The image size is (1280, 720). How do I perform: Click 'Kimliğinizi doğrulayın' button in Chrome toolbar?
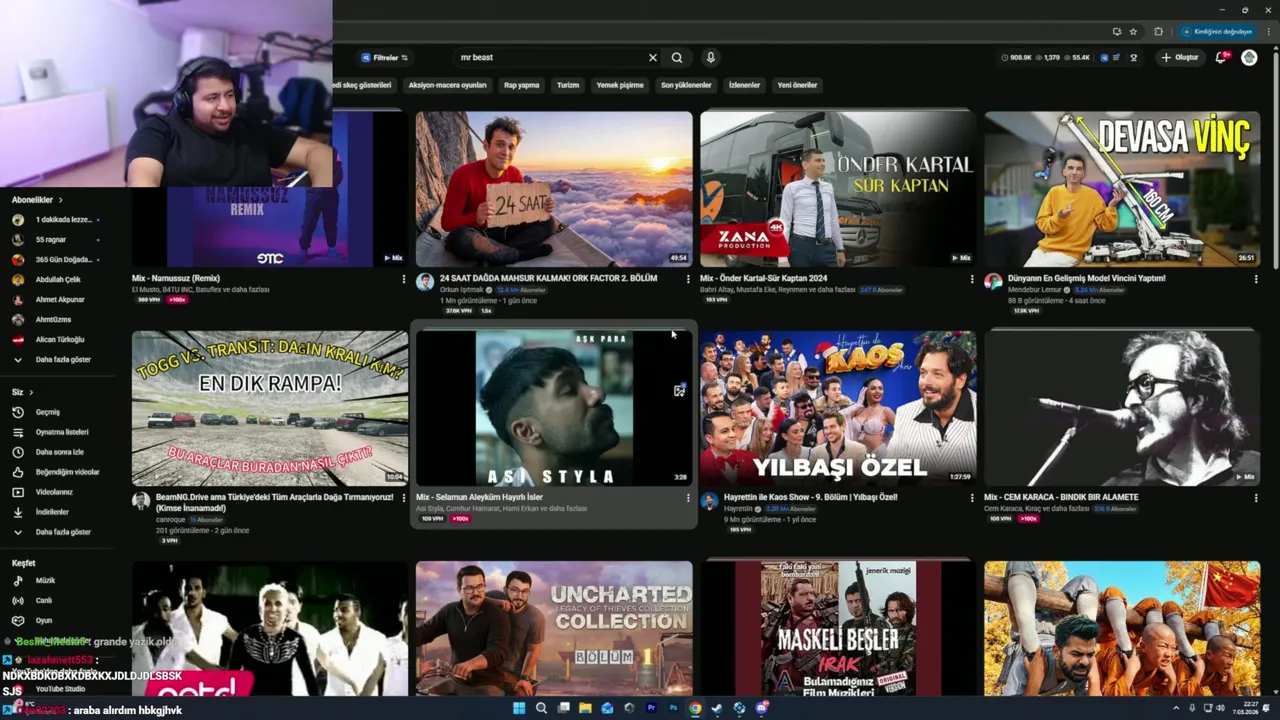(1216, 31)
